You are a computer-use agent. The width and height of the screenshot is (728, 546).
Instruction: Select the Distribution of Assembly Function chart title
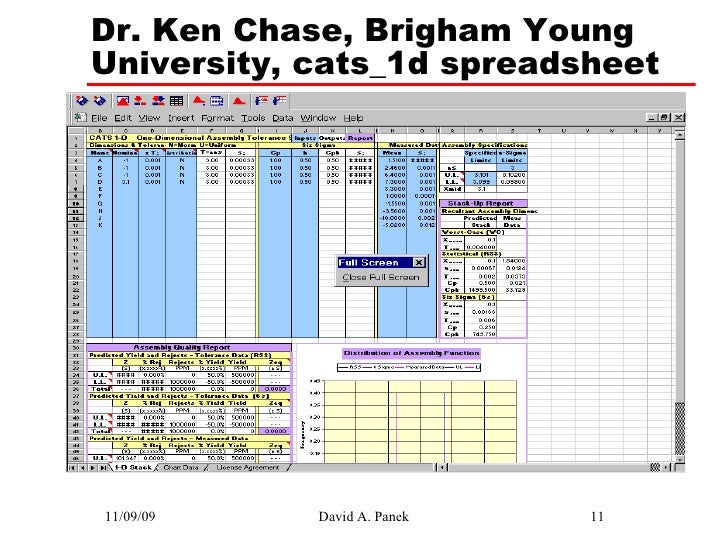tap(411, 353)
